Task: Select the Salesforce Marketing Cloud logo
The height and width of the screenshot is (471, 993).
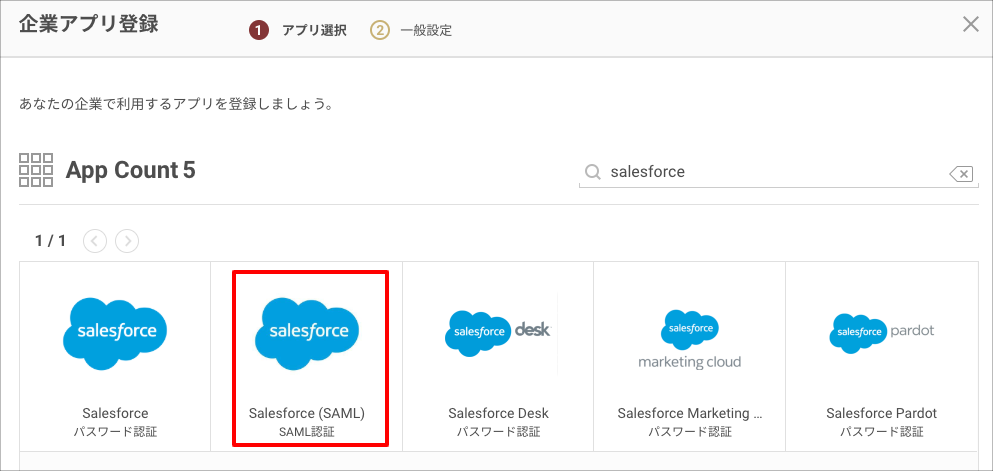Action: [x=690, y=339]
